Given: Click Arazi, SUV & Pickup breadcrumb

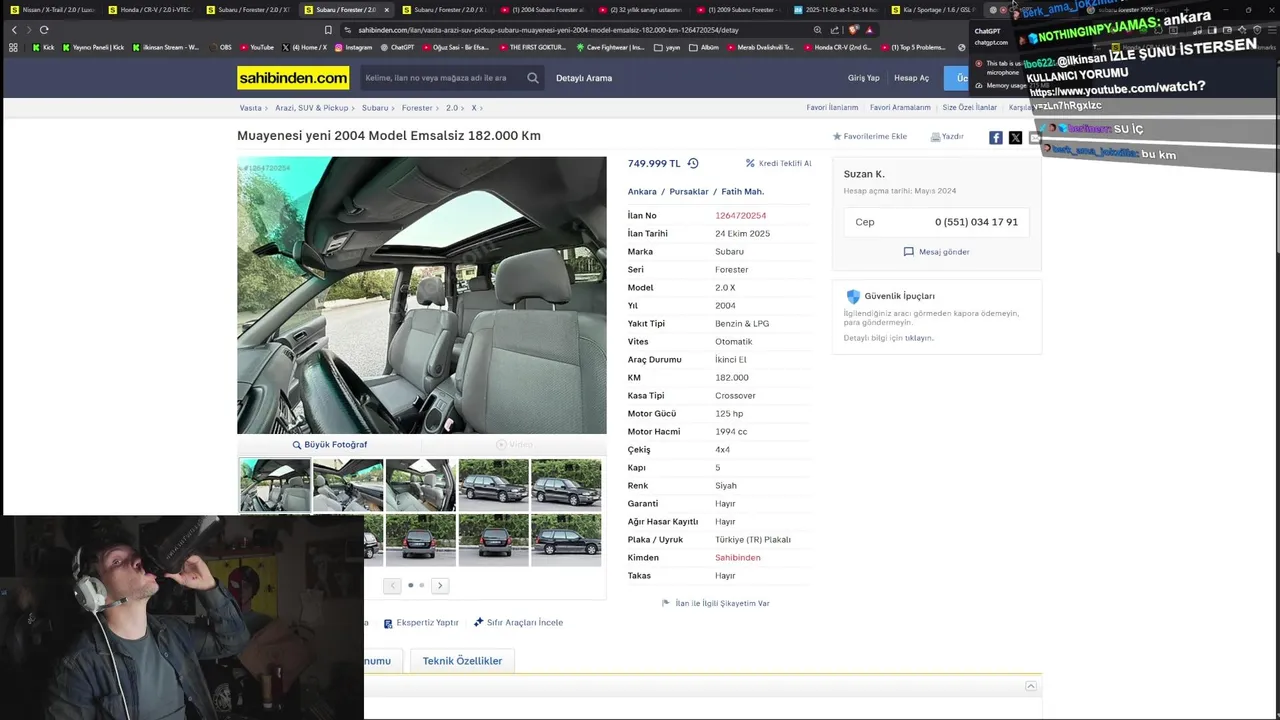Looking at the screenshot, I should pyautogui.click(x=312, y=108).
